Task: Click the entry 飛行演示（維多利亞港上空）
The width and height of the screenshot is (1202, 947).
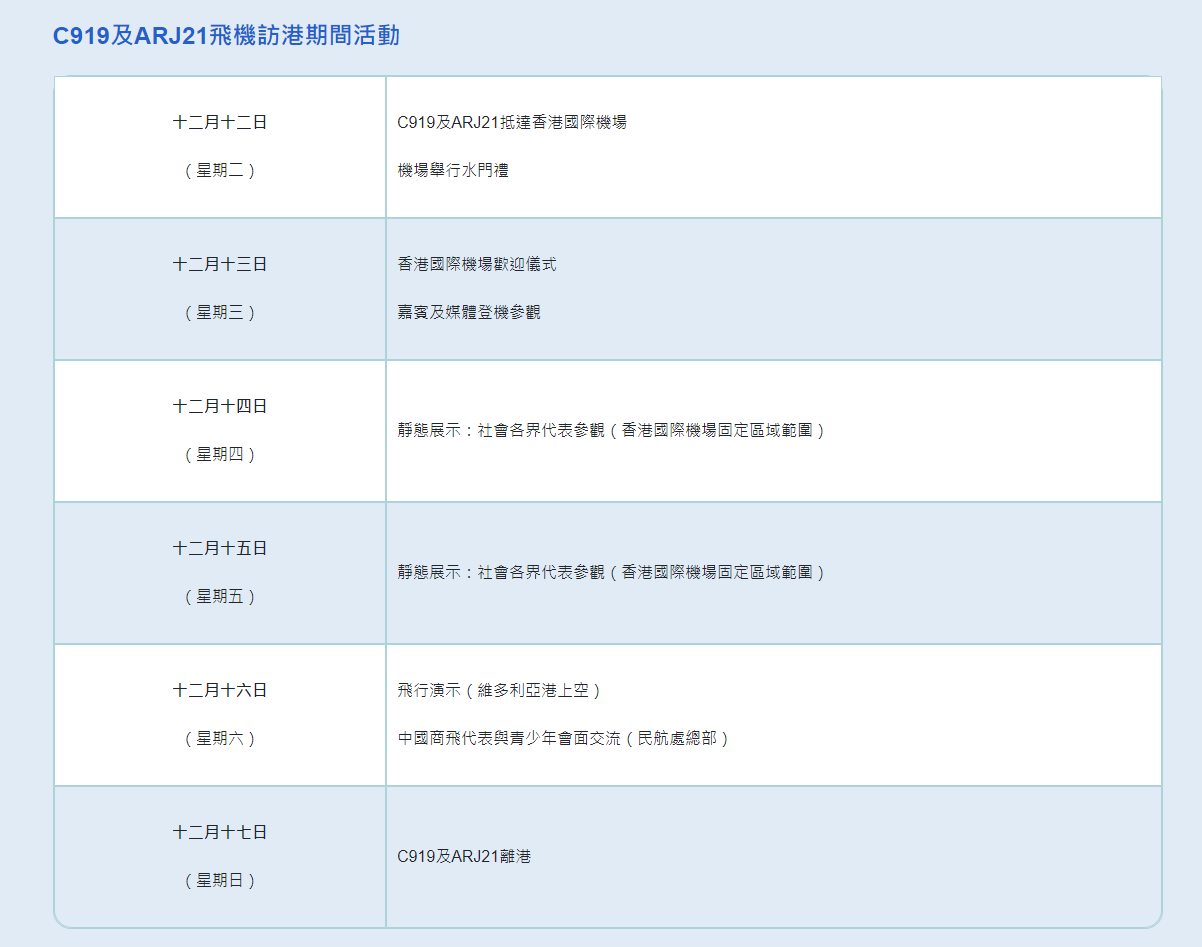Action: pyautogui.click(x=500, y=691)
